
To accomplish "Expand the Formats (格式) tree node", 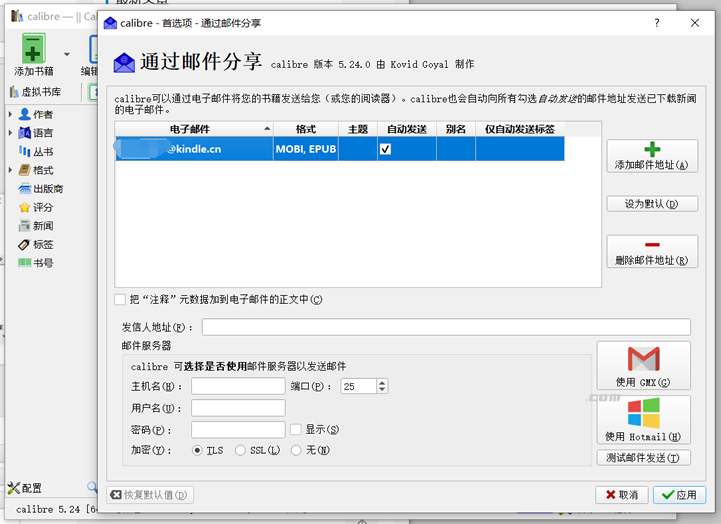I will click(10, 170).
